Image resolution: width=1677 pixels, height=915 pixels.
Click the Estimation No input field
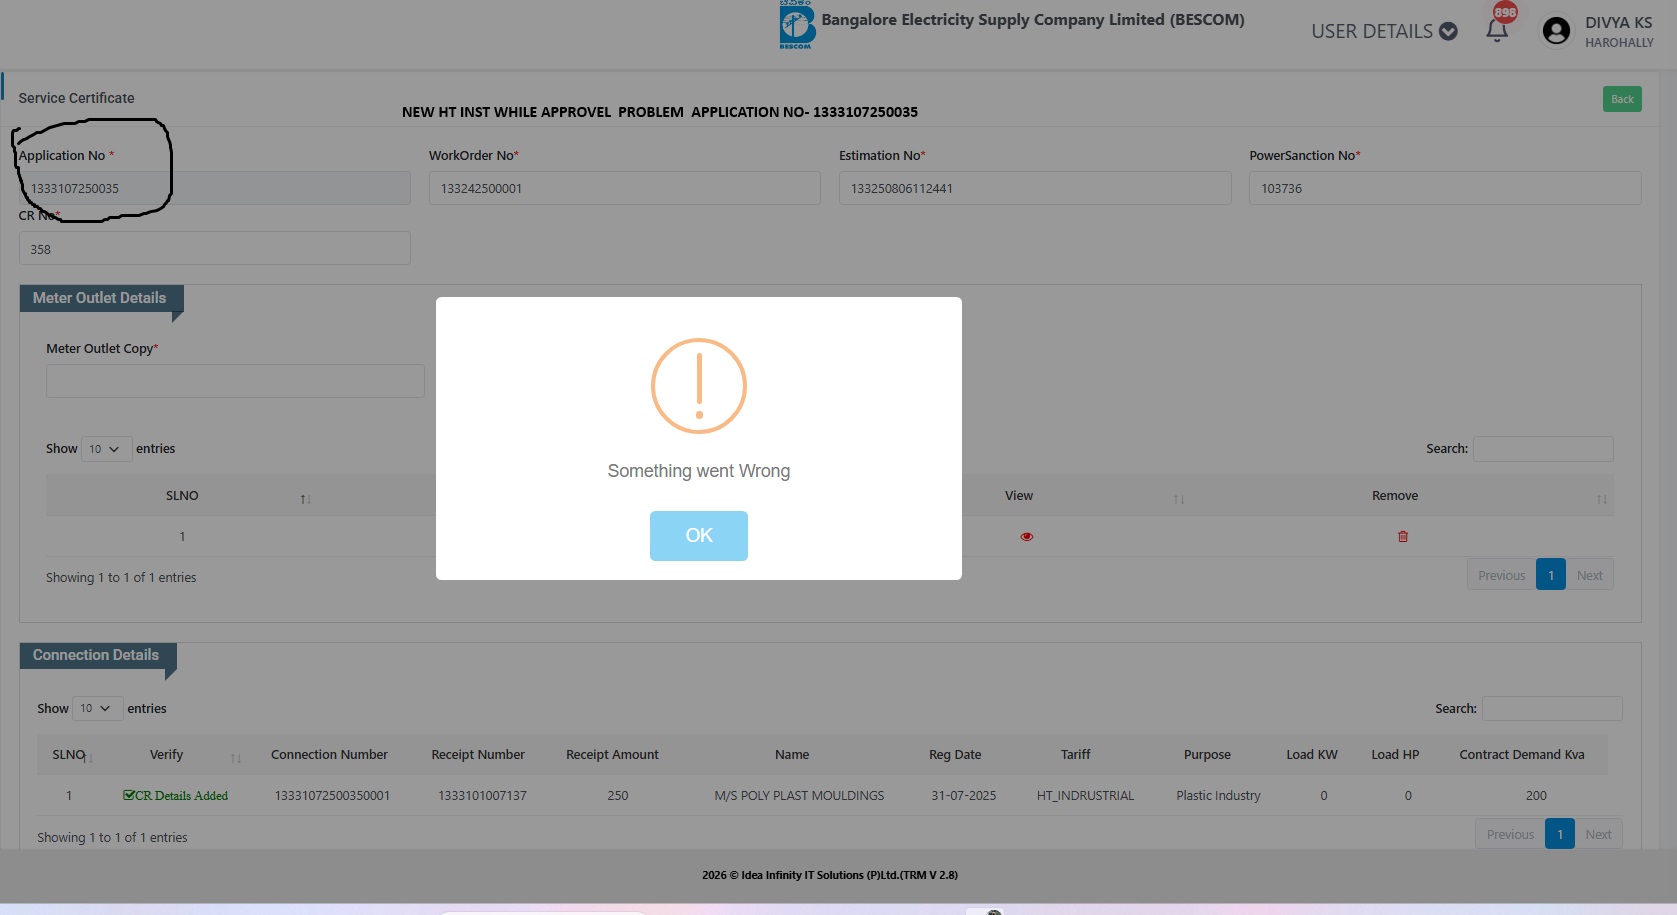pyautogui.click(x=1035, y=188)
